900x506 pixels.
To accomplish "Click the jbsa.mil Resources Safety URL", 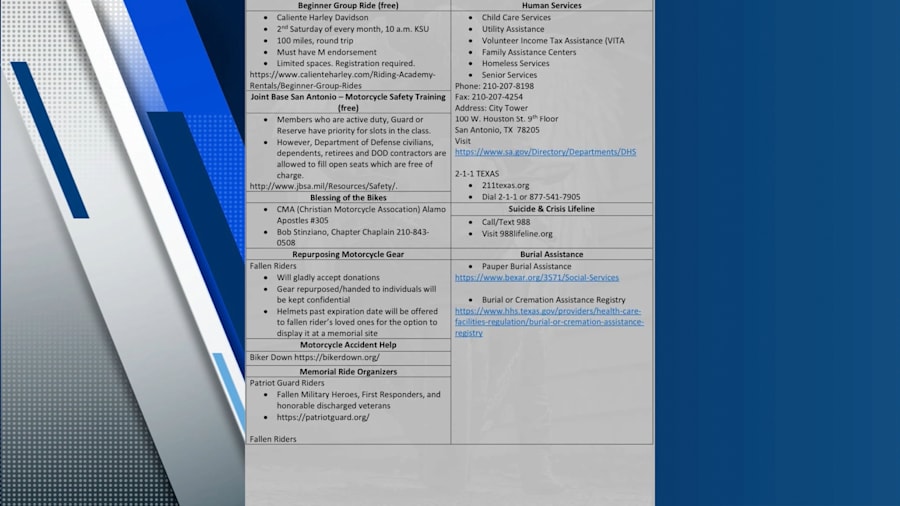I will click(x=323, y=186).
